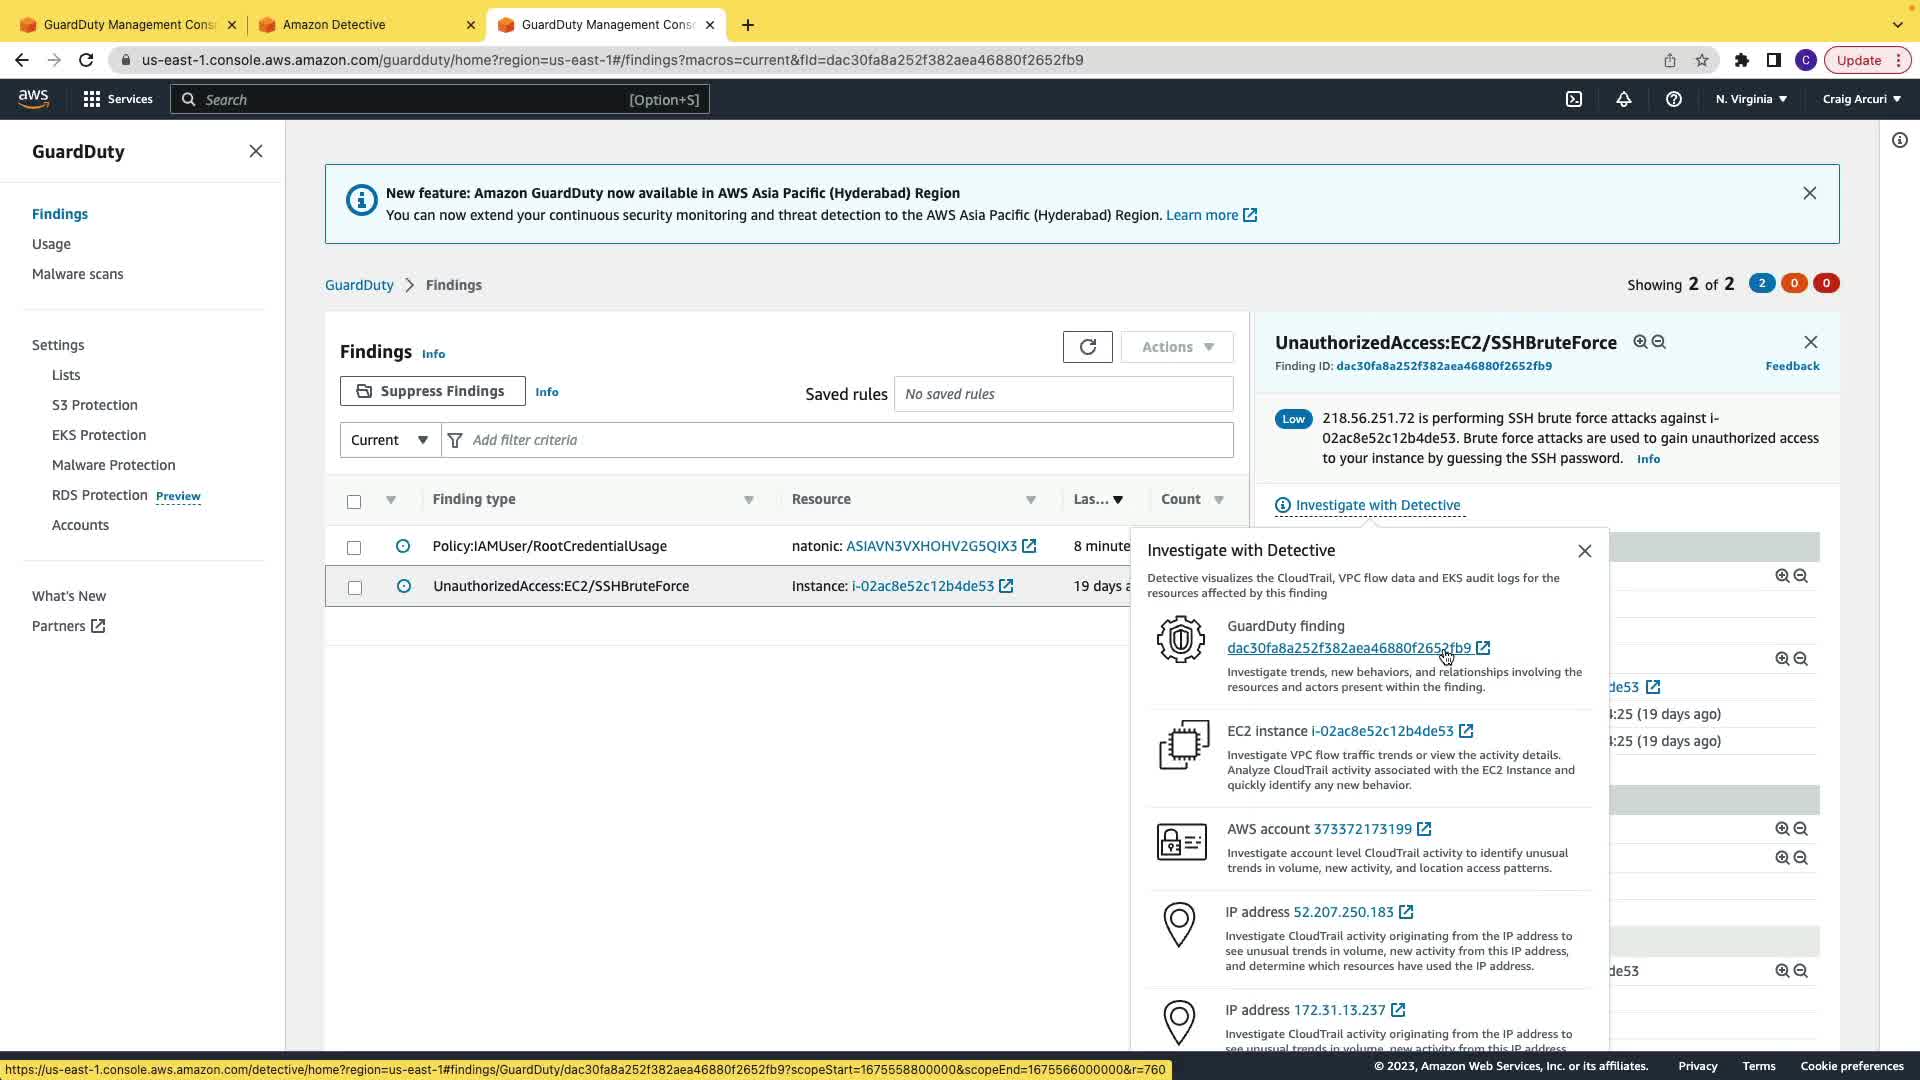Screen dimensions: 1920x1080
Task: Open the N. Virginia region selector
Action: click(x=1750, y=99)
